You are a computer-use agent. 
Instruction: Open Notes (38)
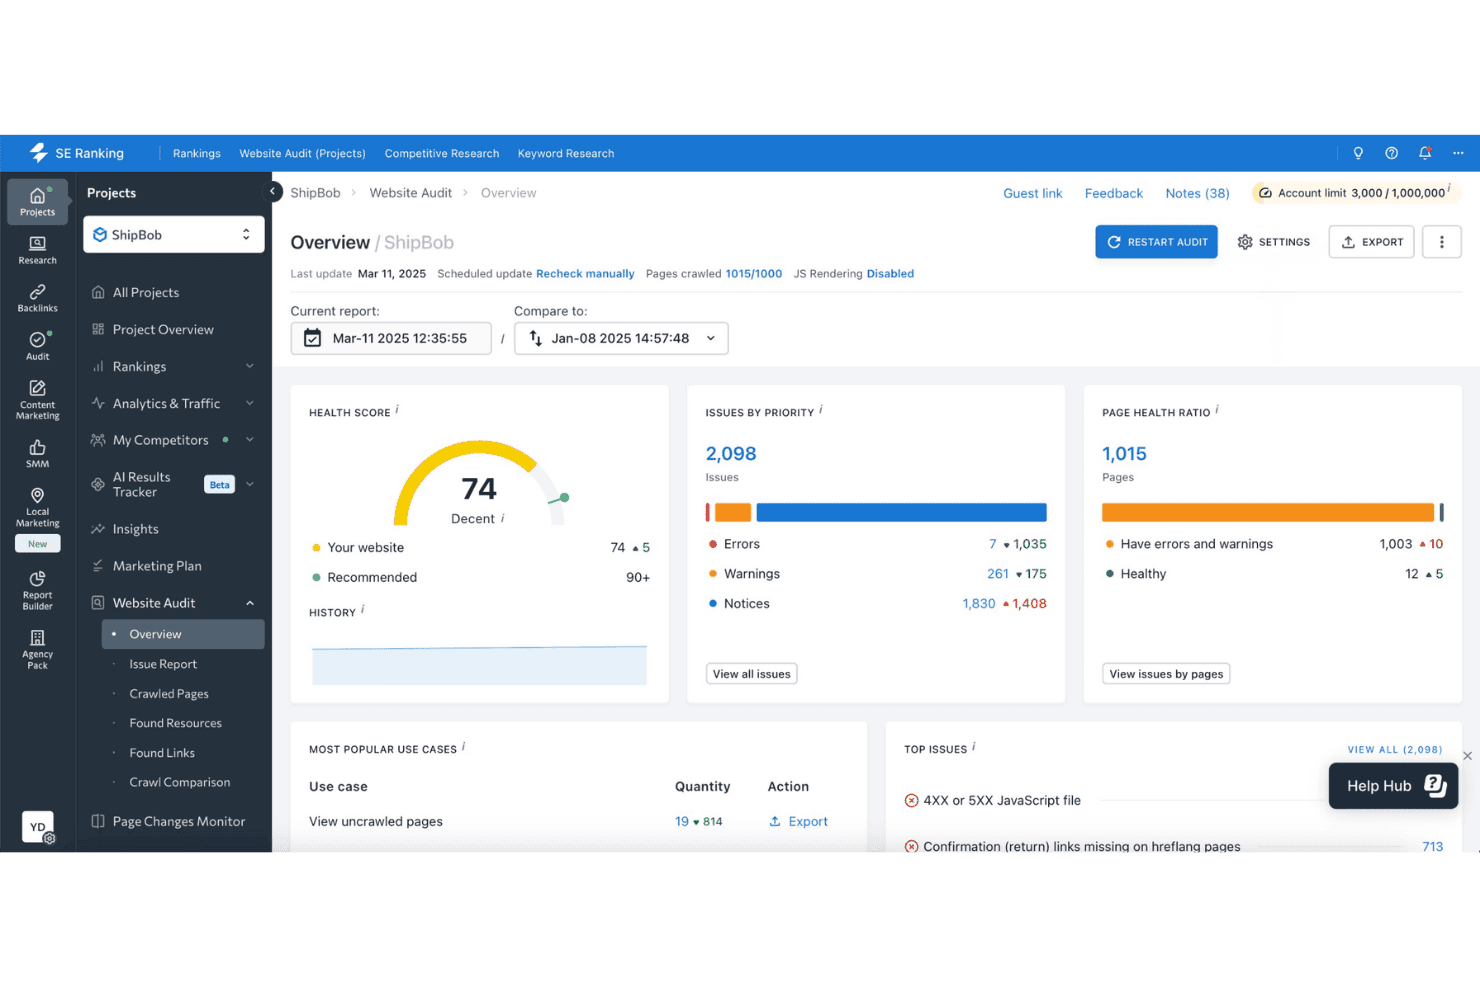point(1197,193)
